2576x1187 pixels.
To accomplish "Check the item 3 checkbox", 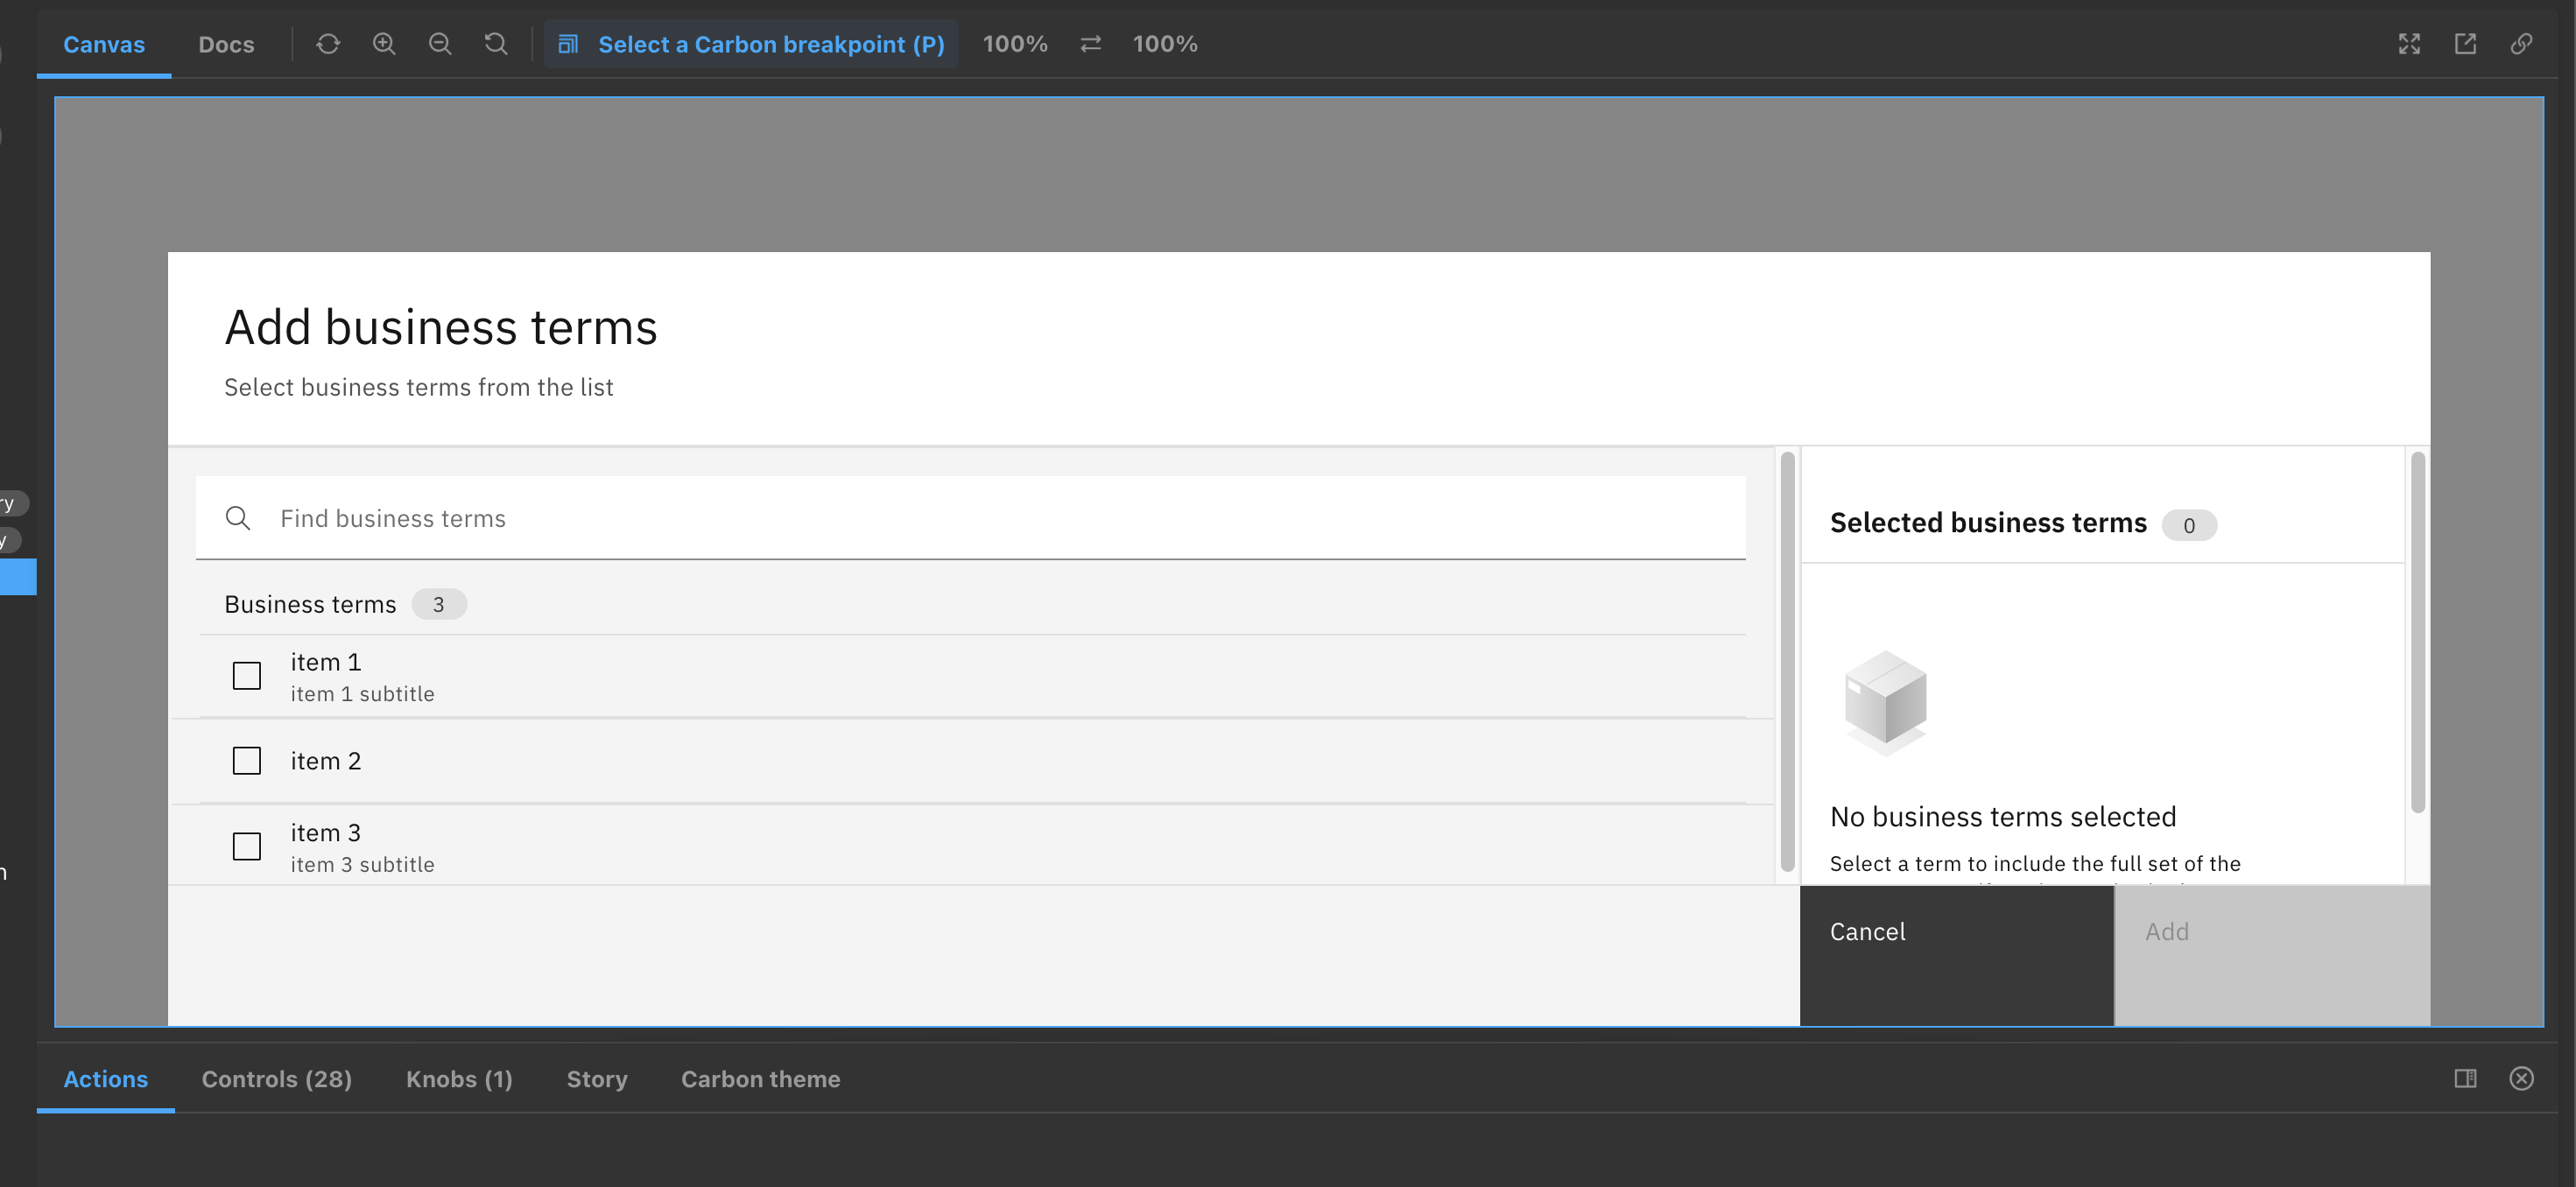I will coord(247,846).
